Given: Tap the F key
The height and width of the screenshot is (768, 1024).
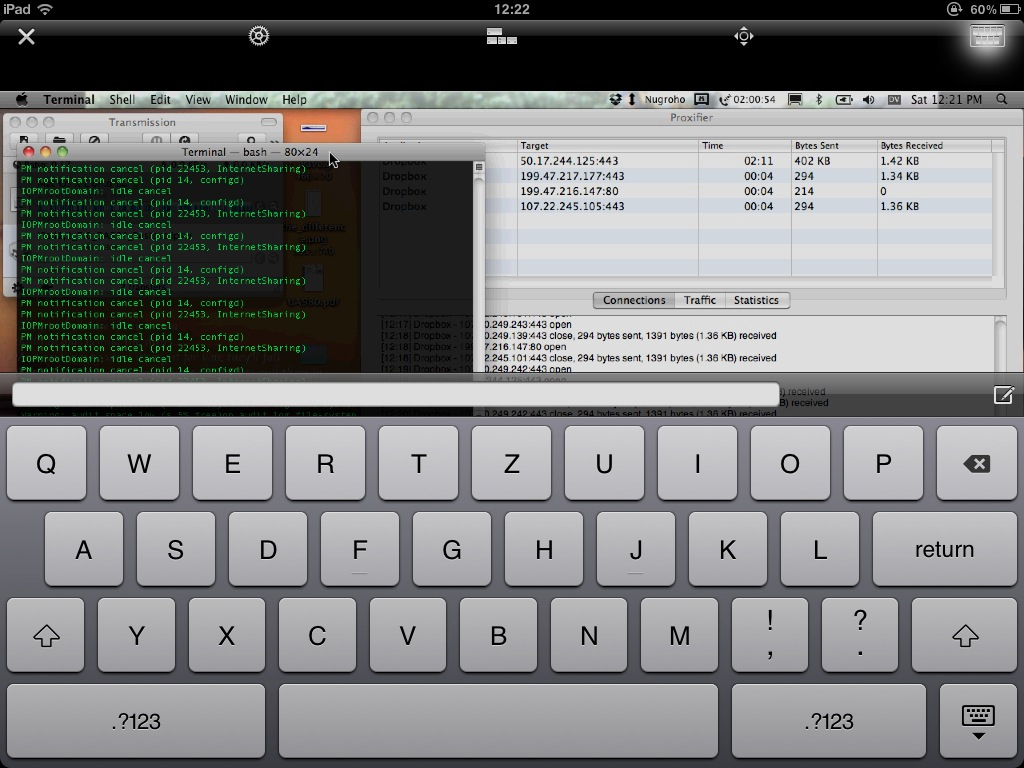Looking at the screenshot, I should [x=360, y=549].
